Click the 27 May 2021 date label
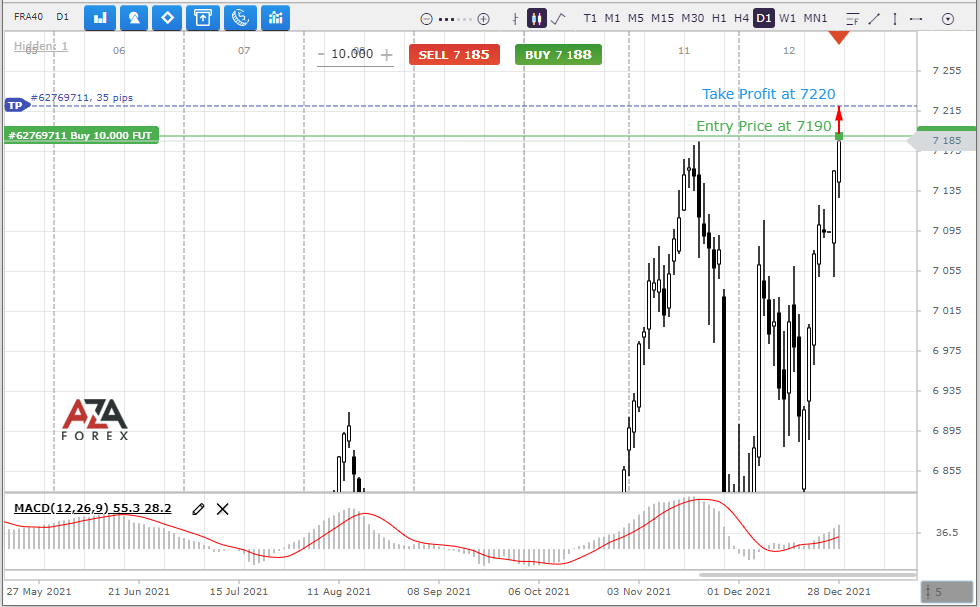Viewport: 980px width, 607px height. 39,591
